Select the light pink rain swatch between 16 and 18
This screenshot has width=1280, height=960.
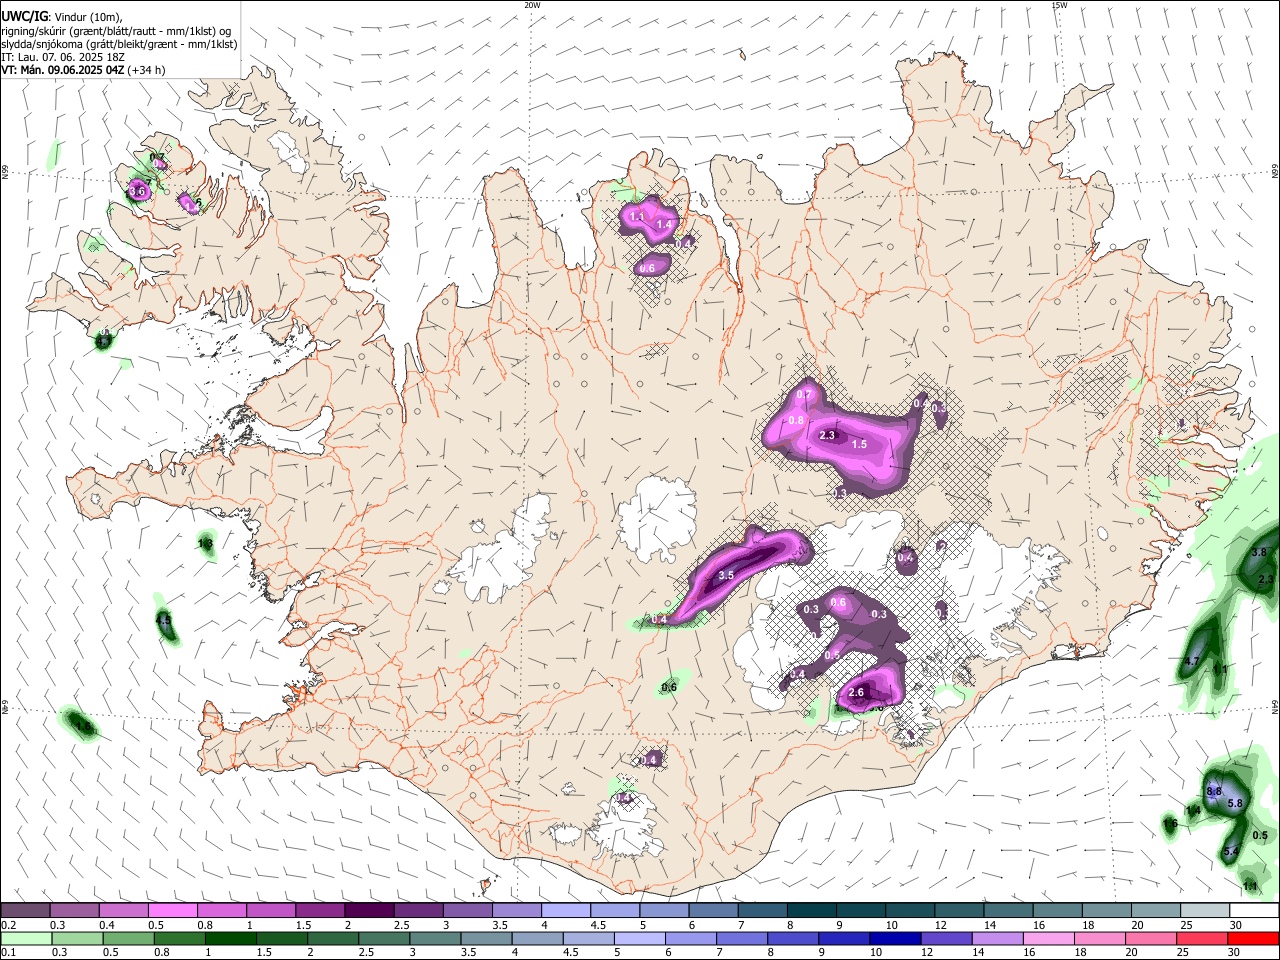pos(1048,938)
